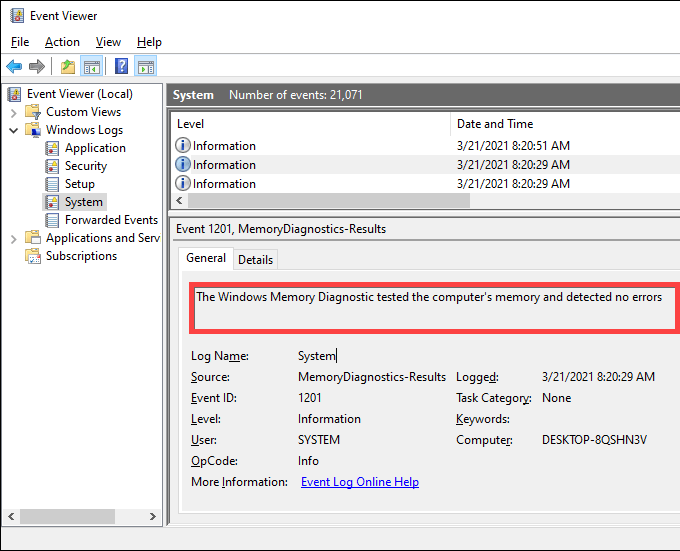Screen dimensions: 680x551
Task: Open Event Log Online Help link
Action: tap(359, 482)
